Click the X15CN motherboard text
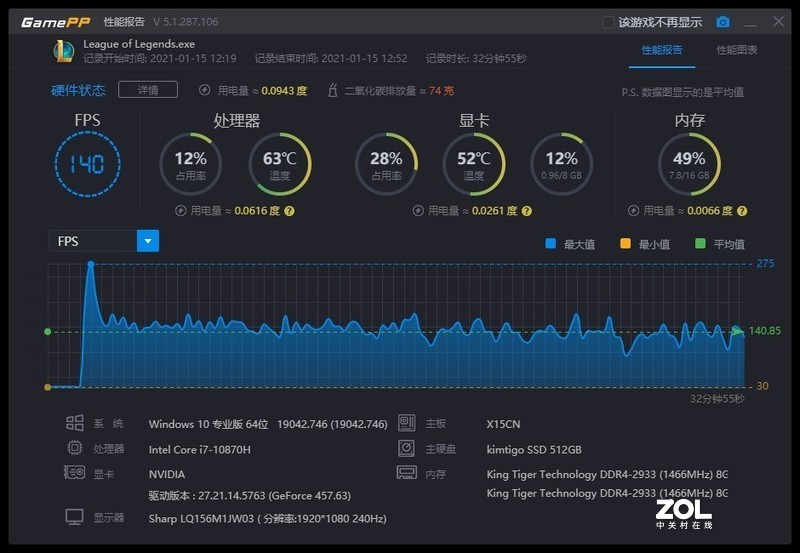 [503, 424]
